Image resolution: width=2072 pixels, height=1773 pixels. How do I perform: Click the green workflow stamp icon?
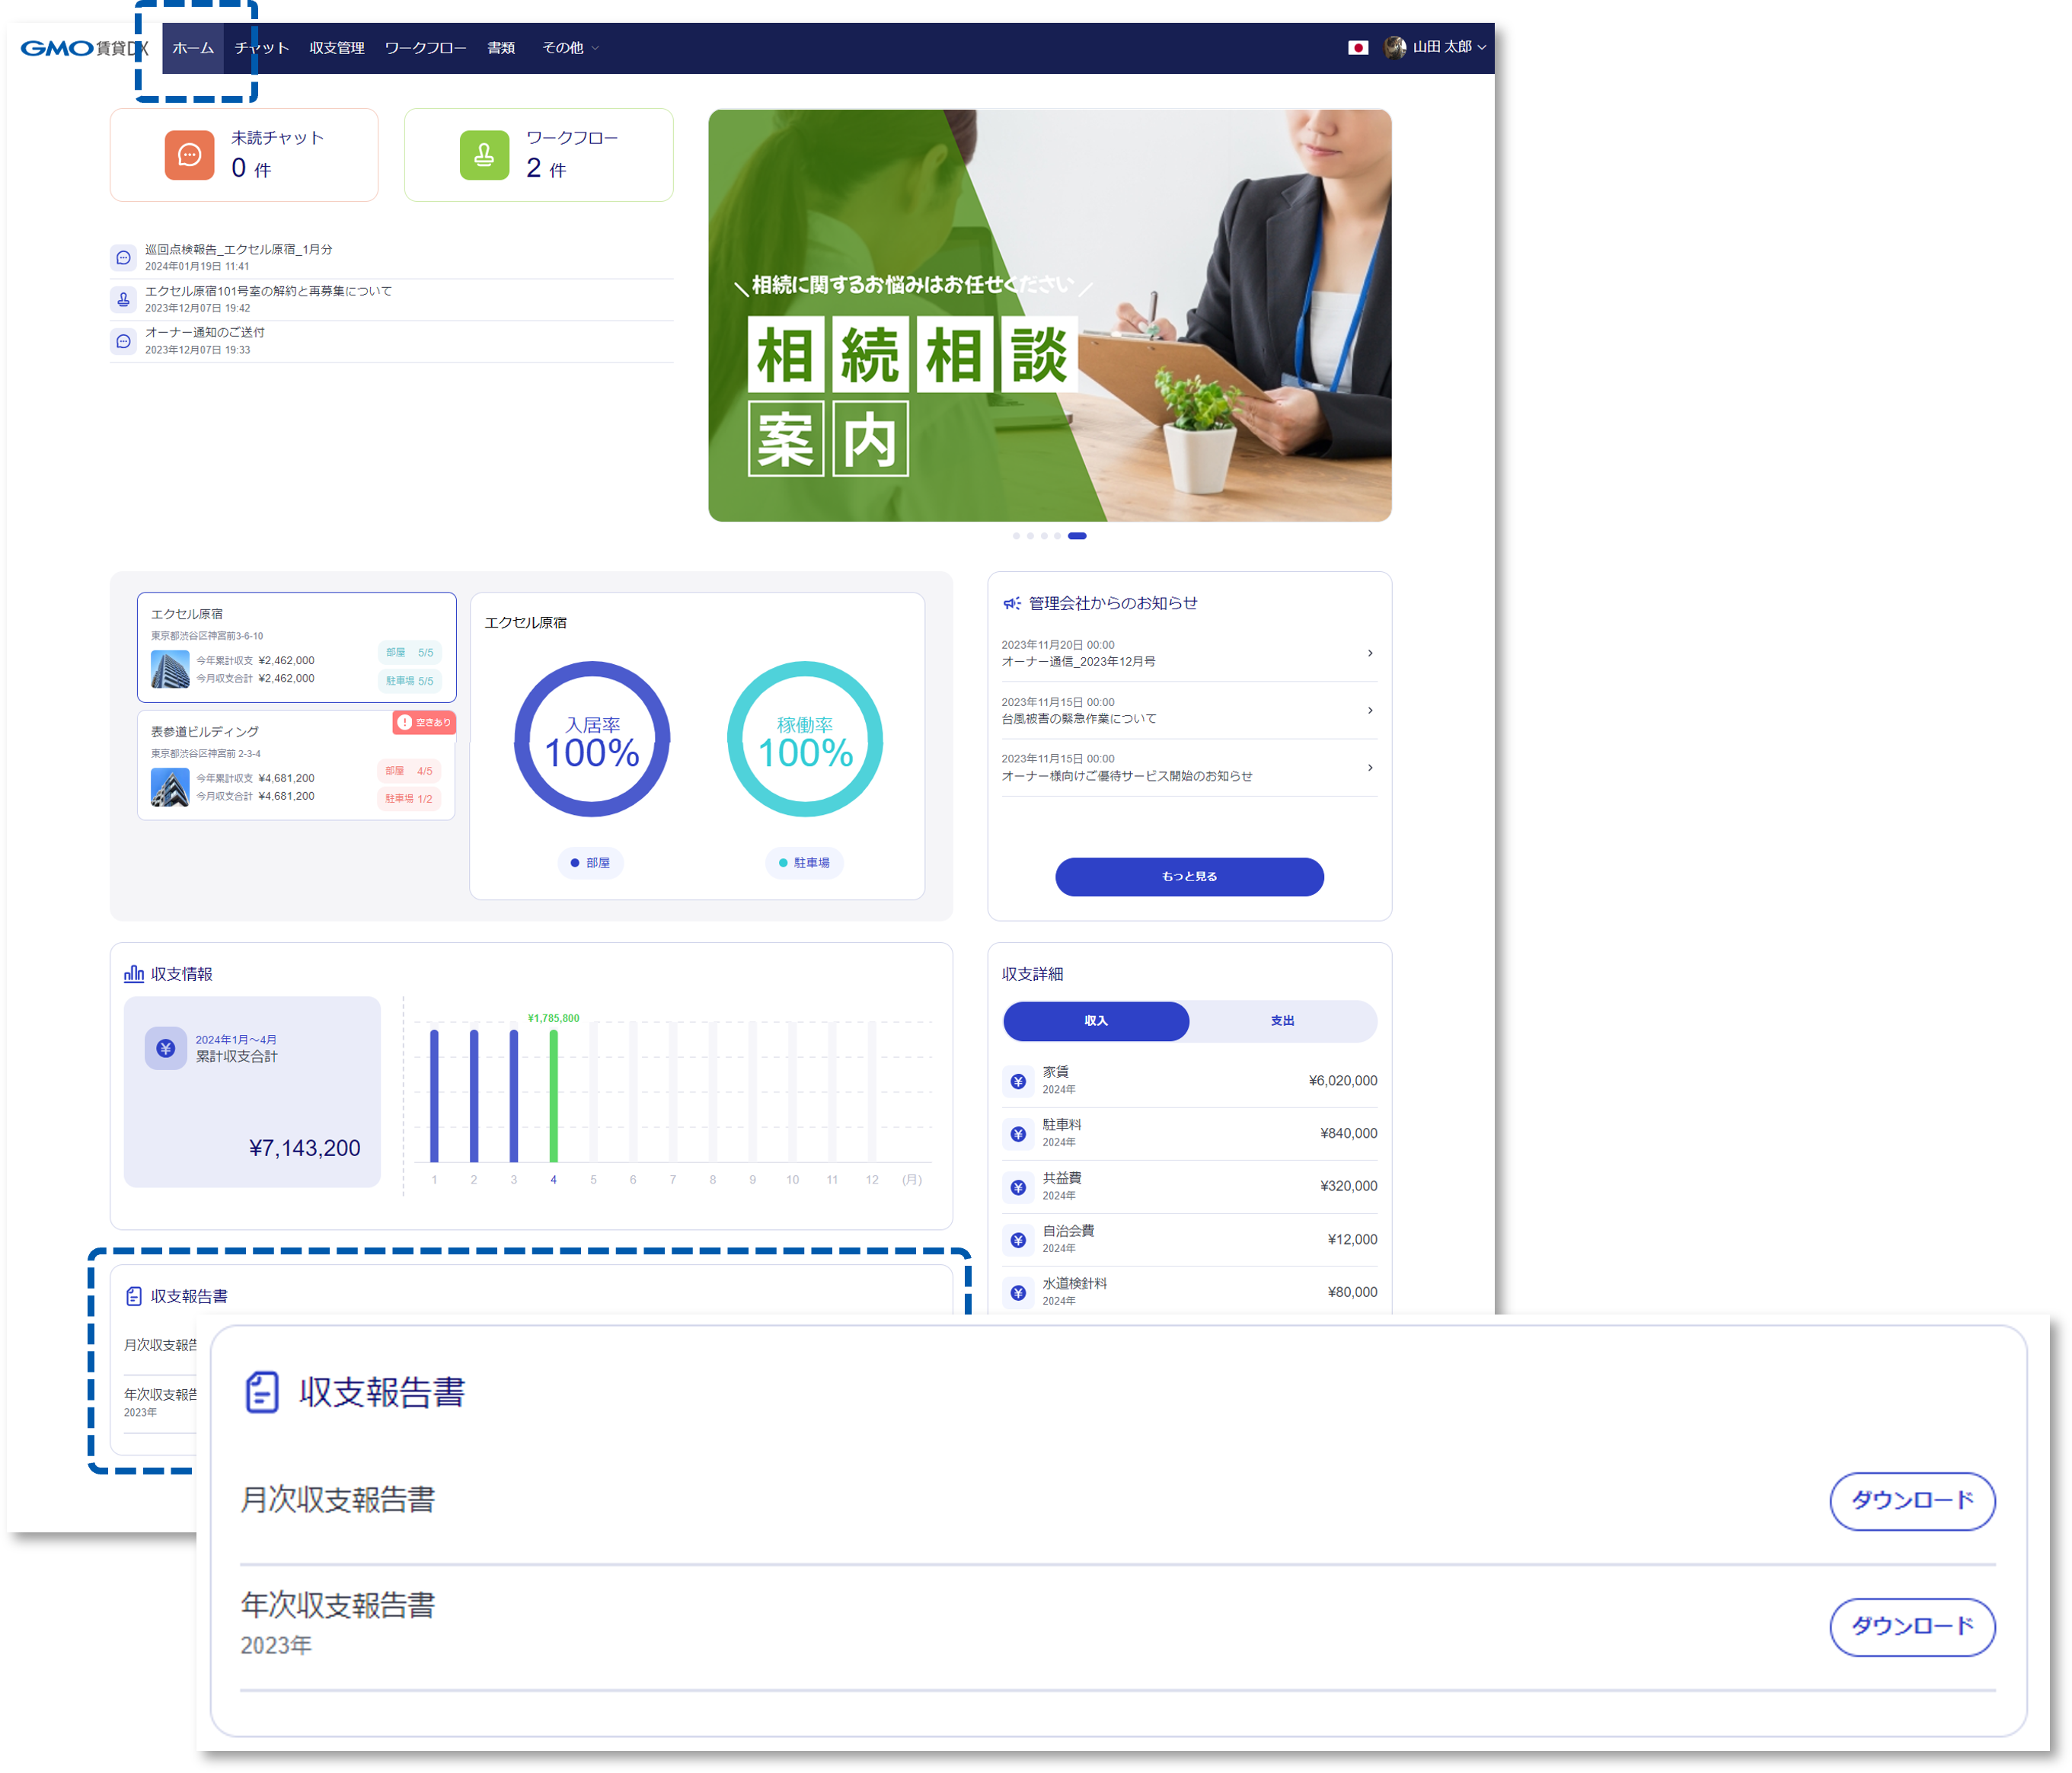(484, 155)
